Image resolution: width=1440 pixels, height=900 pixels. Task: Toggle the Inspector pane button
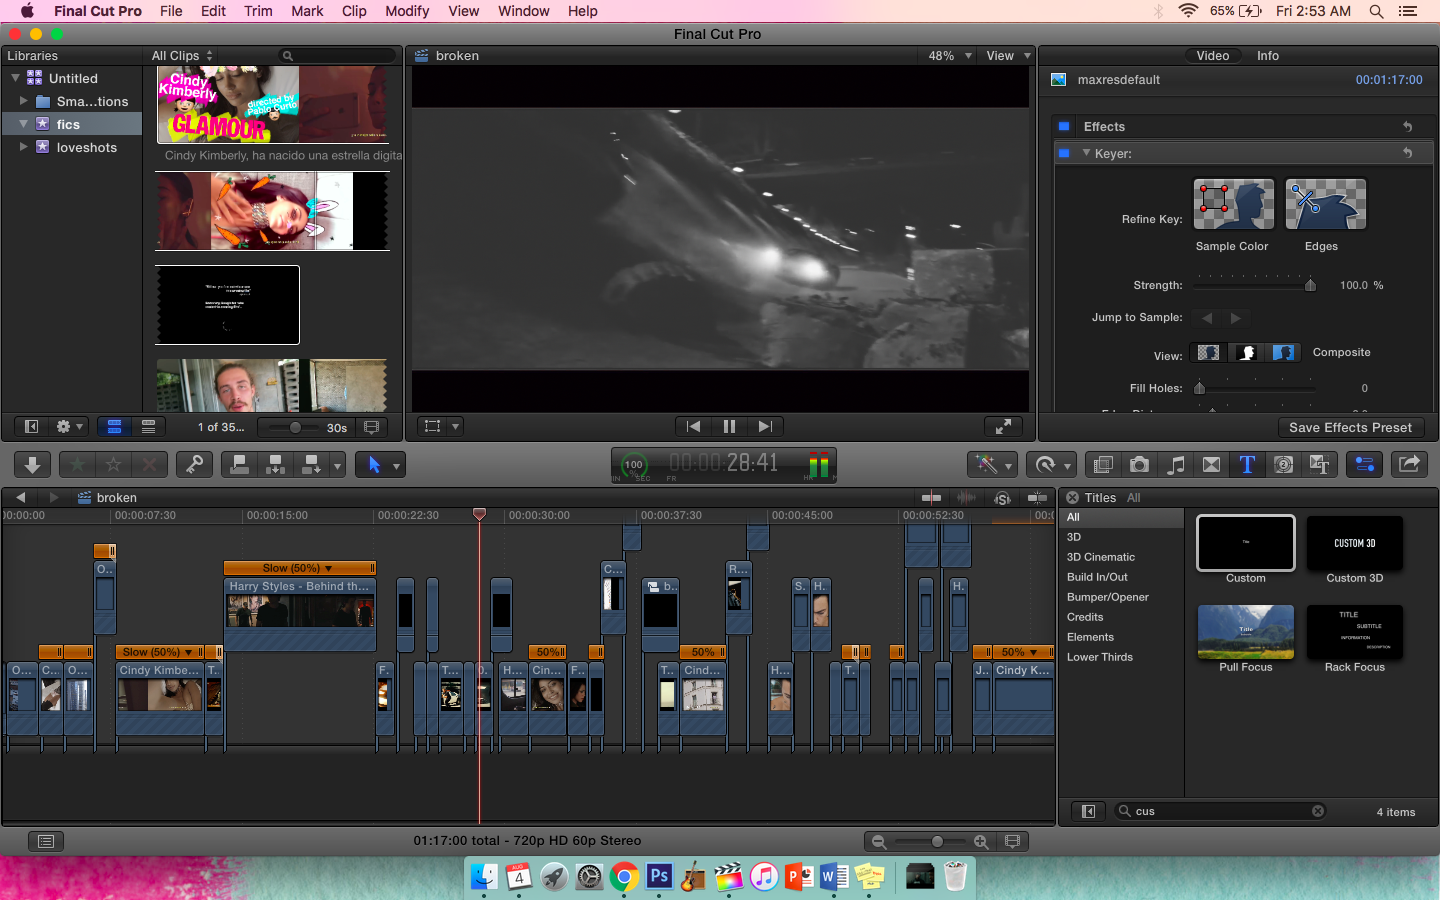tap(1364, 465)
